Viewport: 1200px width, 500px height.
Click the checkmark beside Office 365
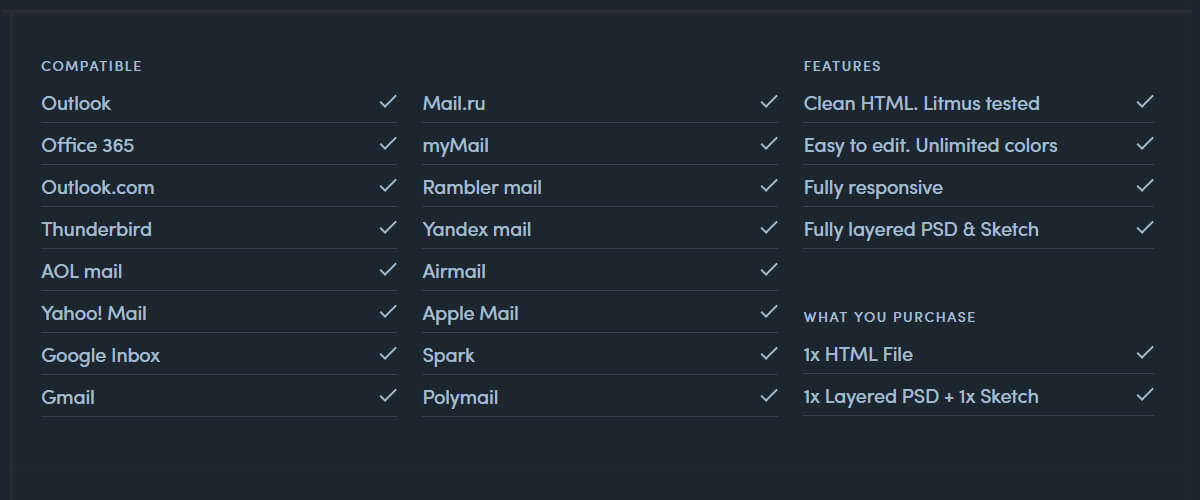coord(387,144)
